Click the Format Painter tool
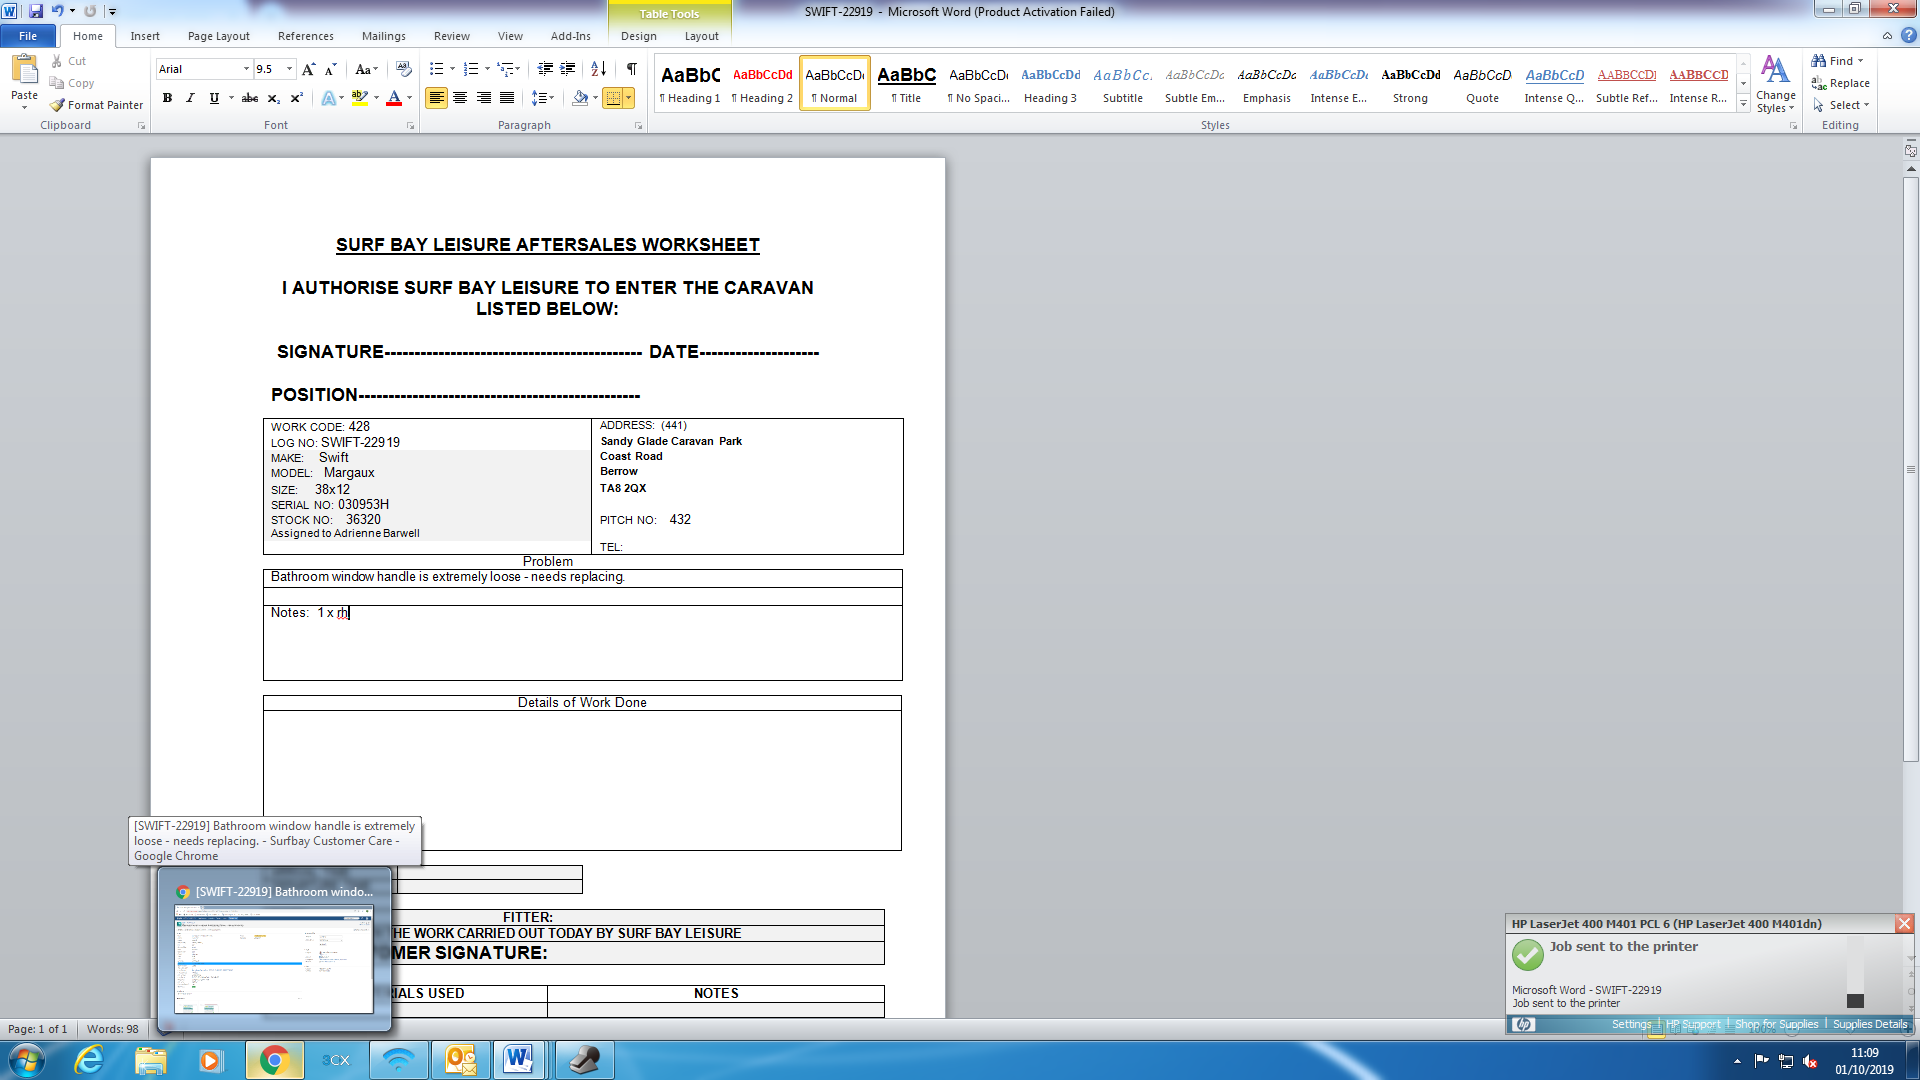 click(97, 105)
